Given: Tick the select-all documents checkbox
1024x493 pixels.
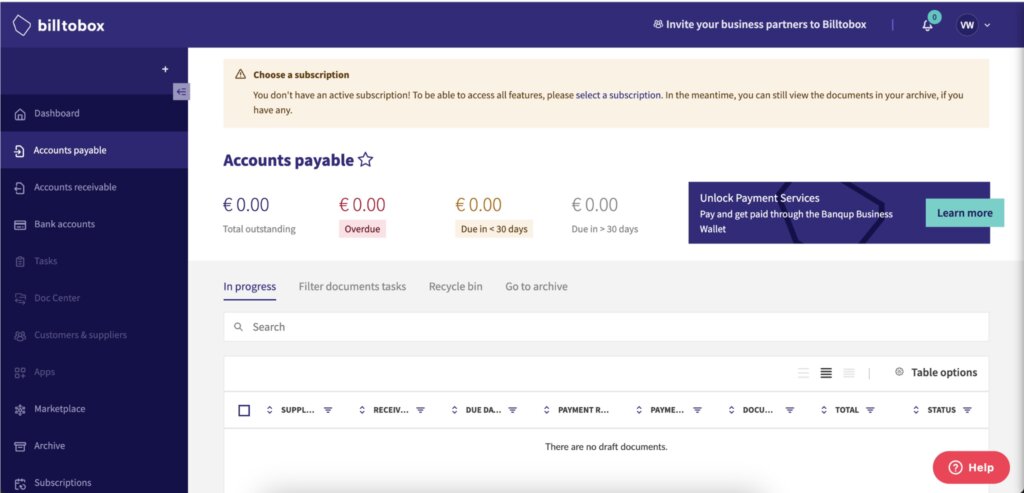Looking at the screenshot, I should point(244,411).
